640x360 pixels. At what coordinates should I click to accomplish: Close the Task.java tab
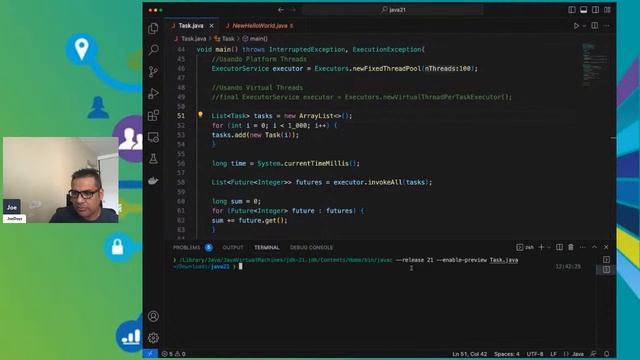(211, 26)
